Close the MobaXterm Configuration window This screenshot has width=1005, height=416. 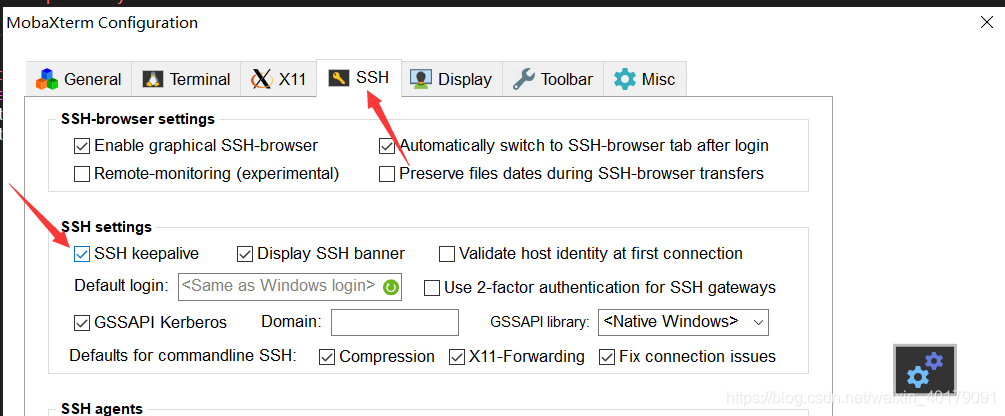(x=987, y=23)
